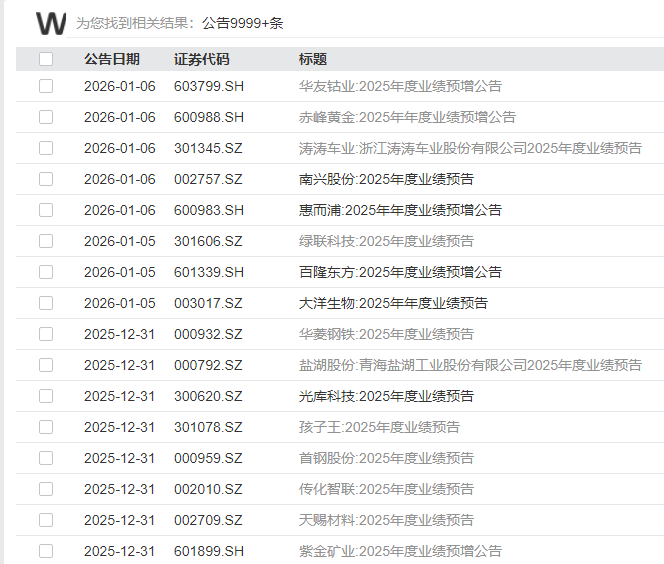
Task: Select security code 301345.SZ
Action: tap(208, 148)
